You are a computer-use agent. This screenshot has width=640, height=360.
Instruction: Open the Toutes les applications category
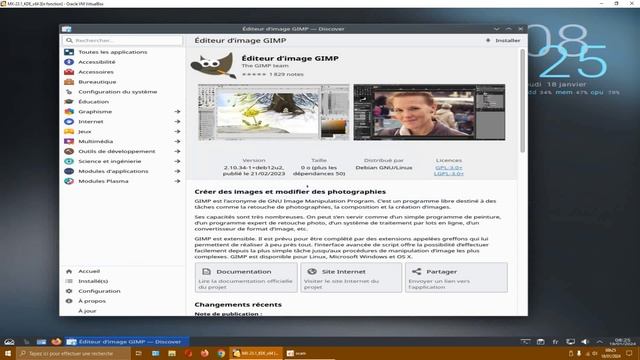122,52
